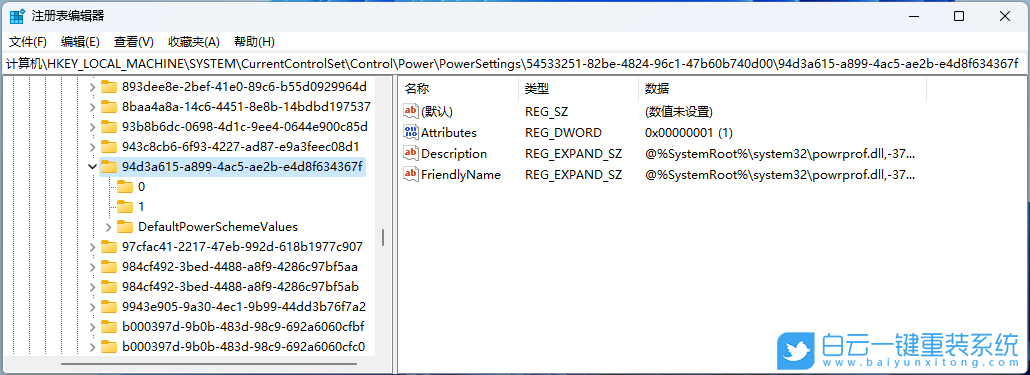The image size is (1030, 375).
Task: Open the 查看(V) menu
Action: [x=134, y=41]
